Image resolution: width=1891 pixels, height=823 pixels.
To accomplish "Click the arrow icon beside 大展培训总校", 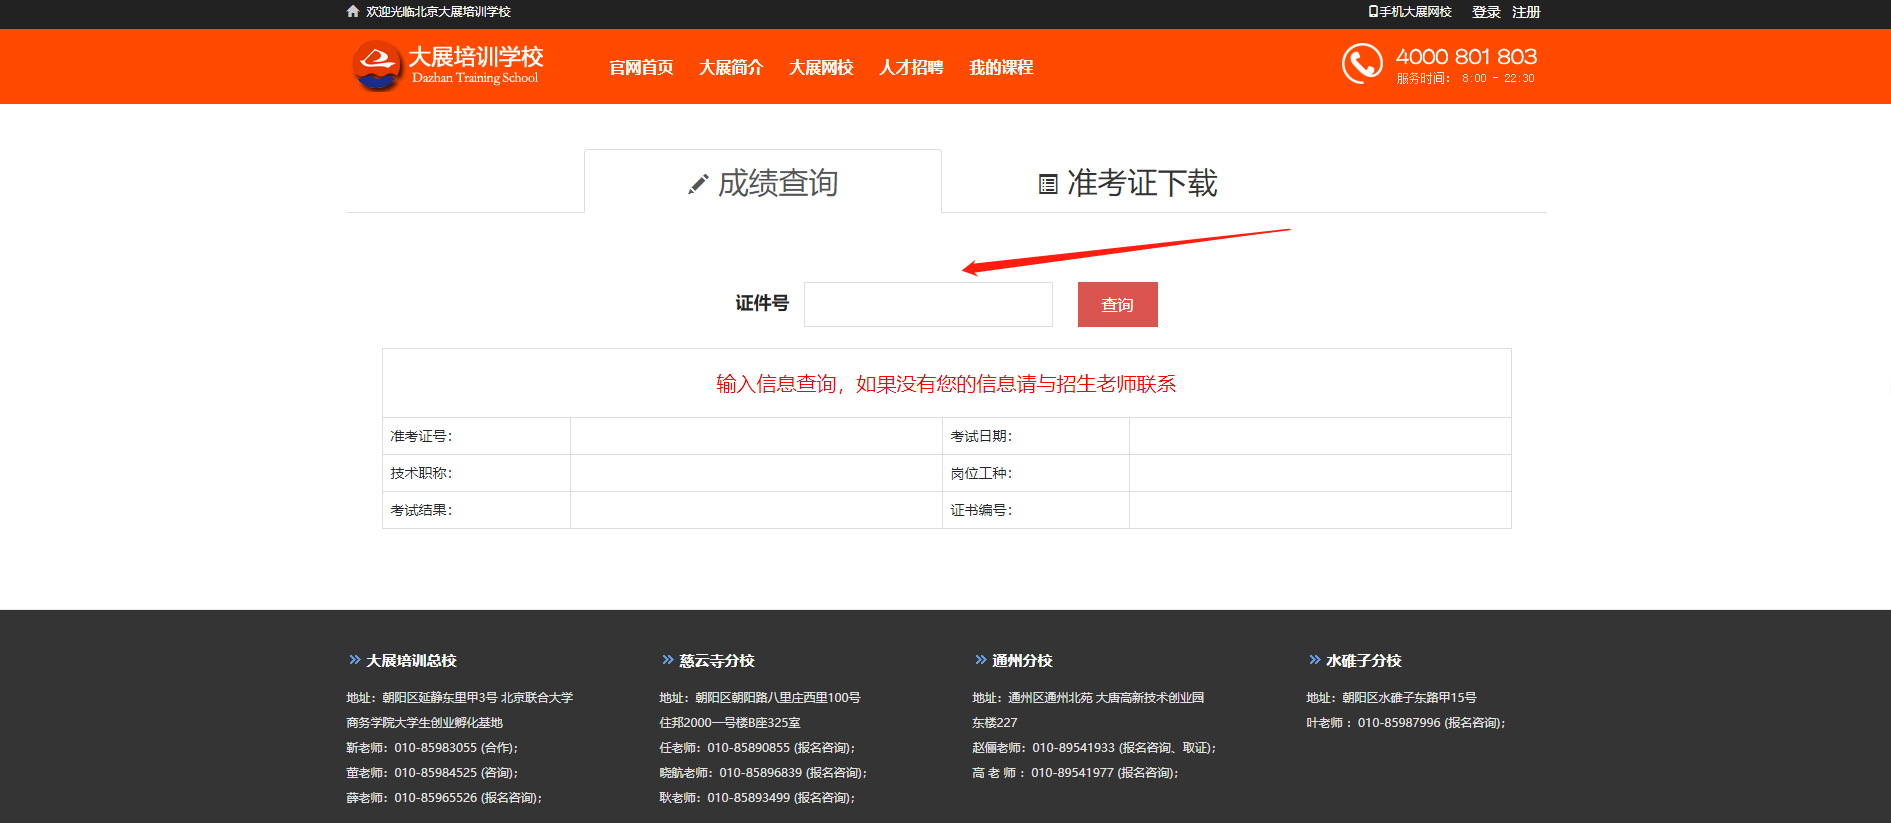I will (354, 660).
